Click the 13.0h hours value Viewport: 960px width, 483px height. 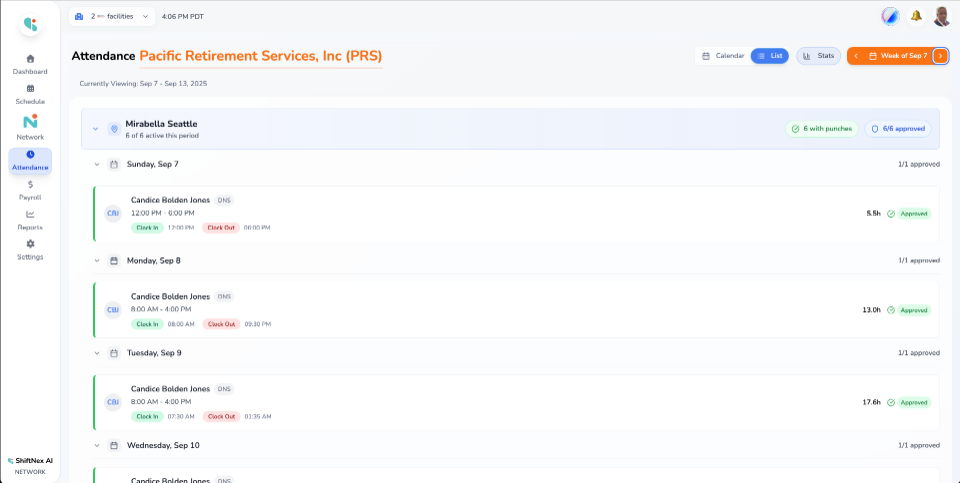871,310
